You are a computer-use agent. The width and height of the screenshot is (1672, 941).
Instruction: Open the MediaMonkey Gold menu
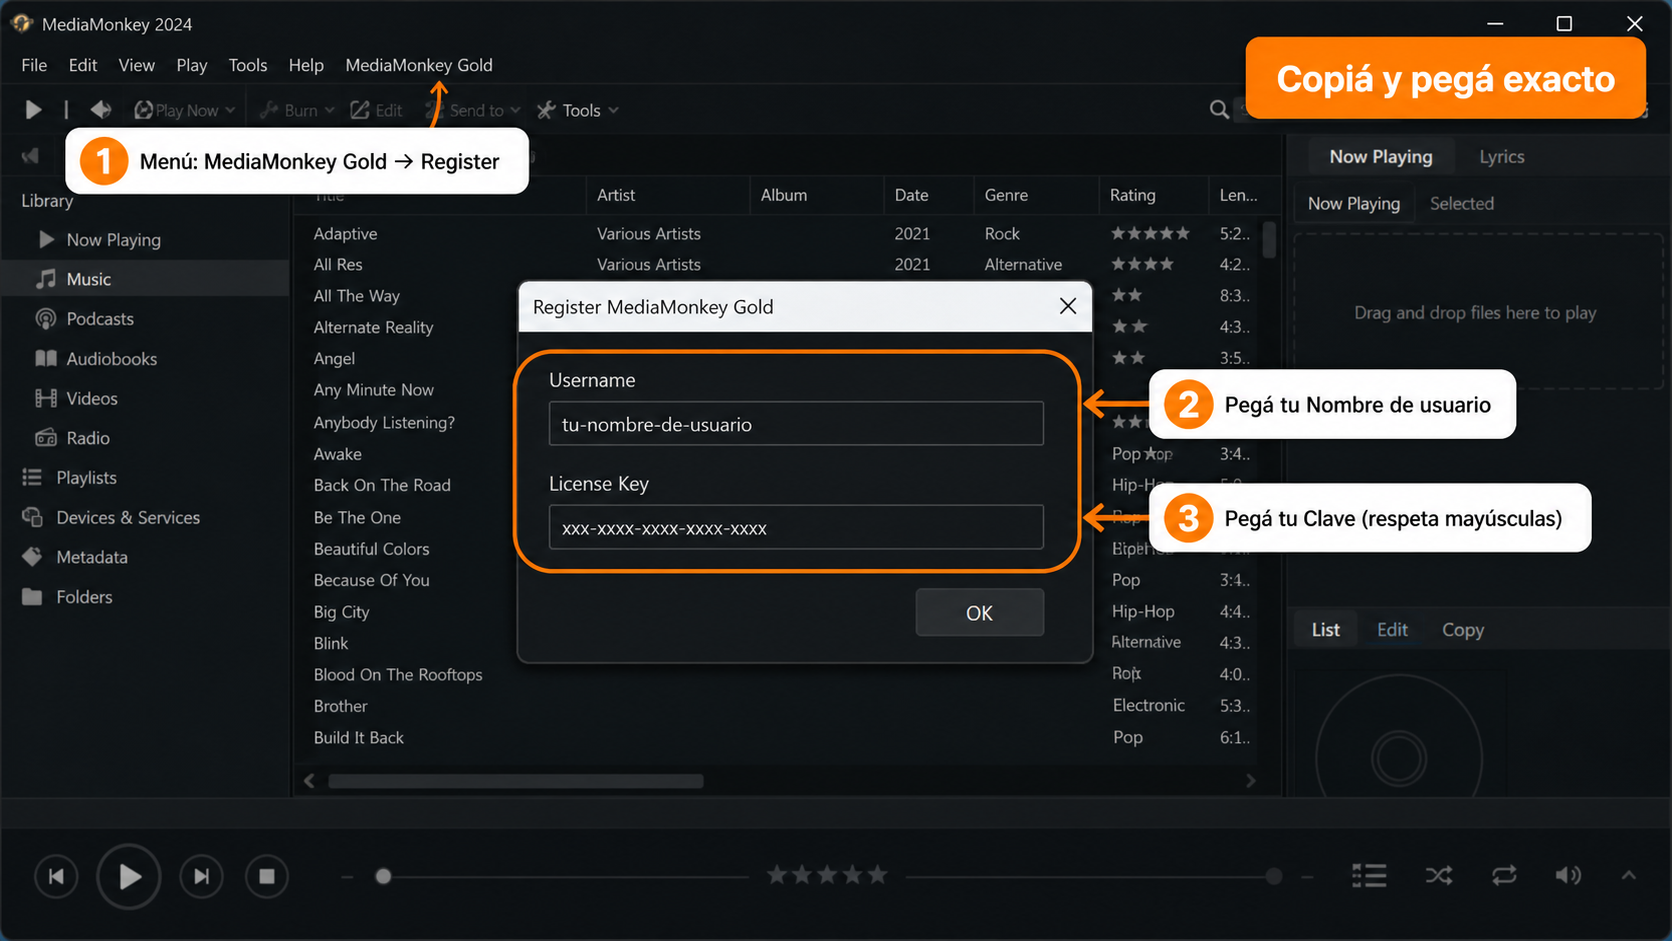click(x=419, y=65)
